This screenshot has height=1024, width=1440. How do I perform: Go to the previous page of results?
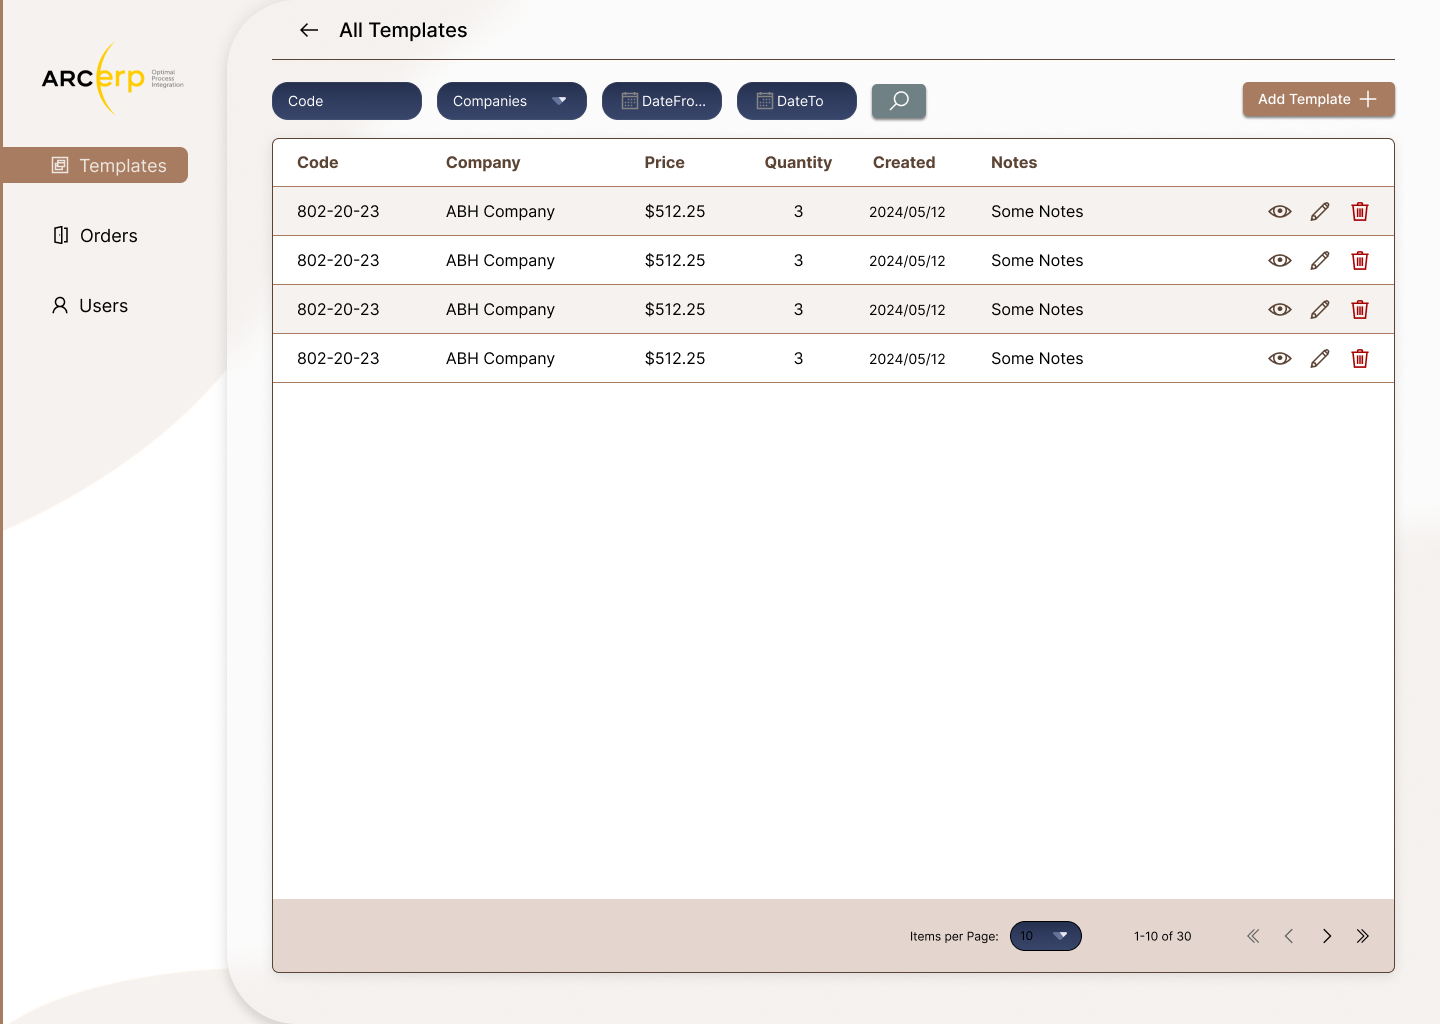pos(1289,936)
